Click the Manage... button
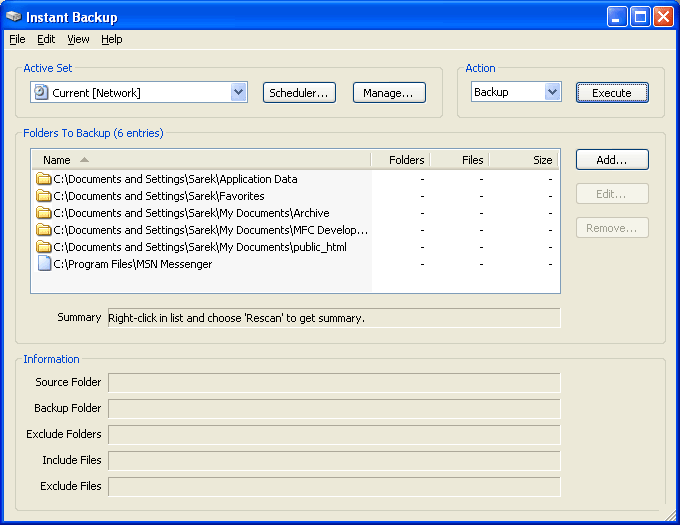680x525 pixels. 388,92
